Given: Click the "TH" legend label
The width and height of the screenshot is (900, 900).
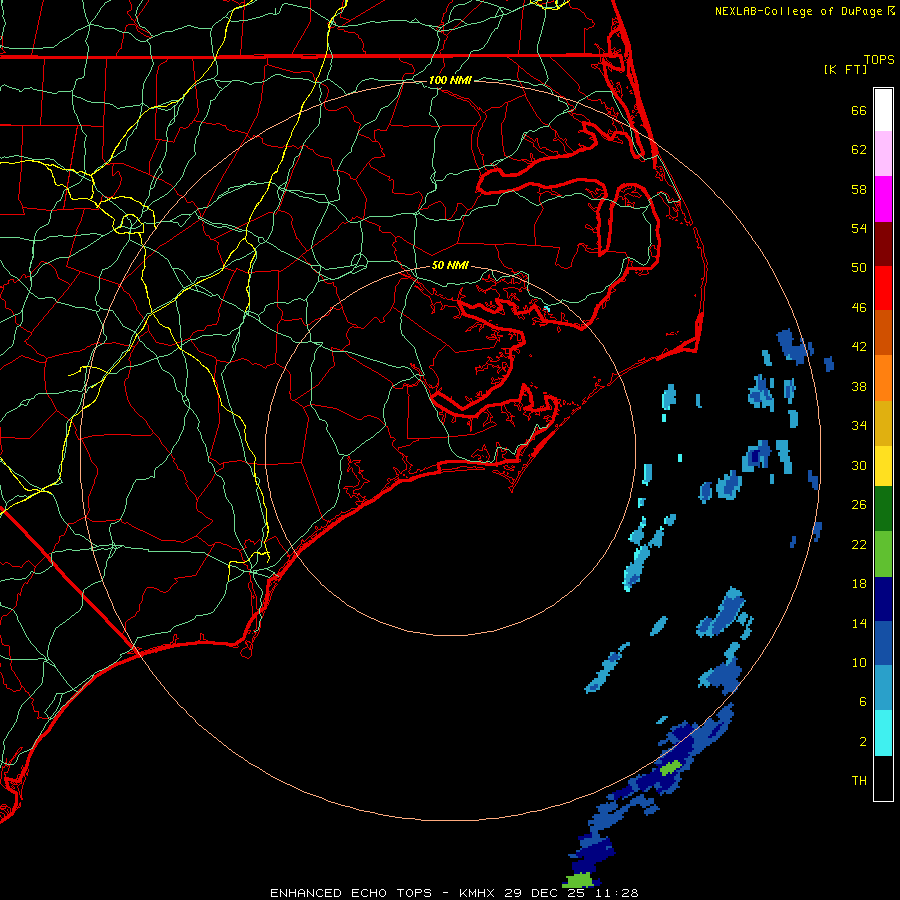Looking at the screenshot, I should pyautogui.click(x=859, y=781).
